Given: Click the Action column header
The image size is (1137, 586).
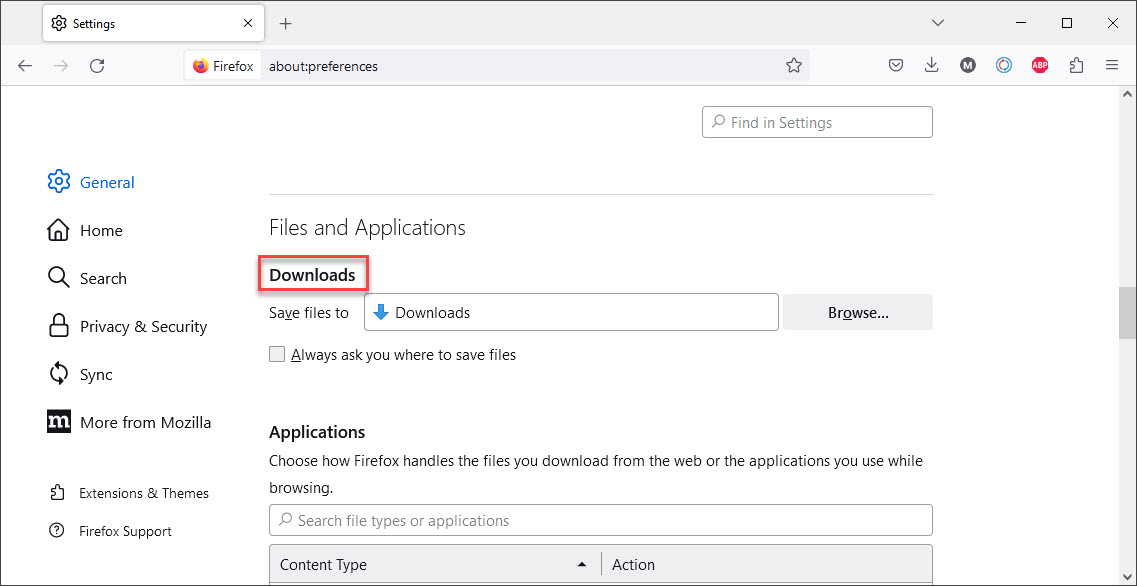Looking at the screenshot, I should click(633, 564).
